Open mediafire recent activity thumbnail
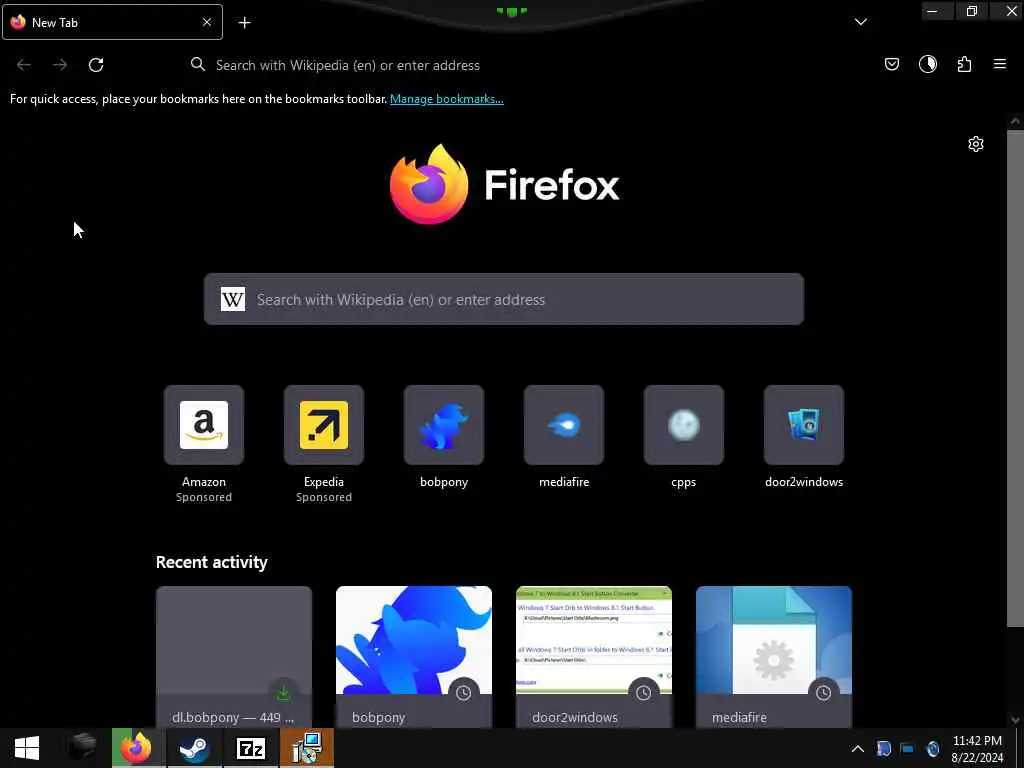 pos(774,640)
